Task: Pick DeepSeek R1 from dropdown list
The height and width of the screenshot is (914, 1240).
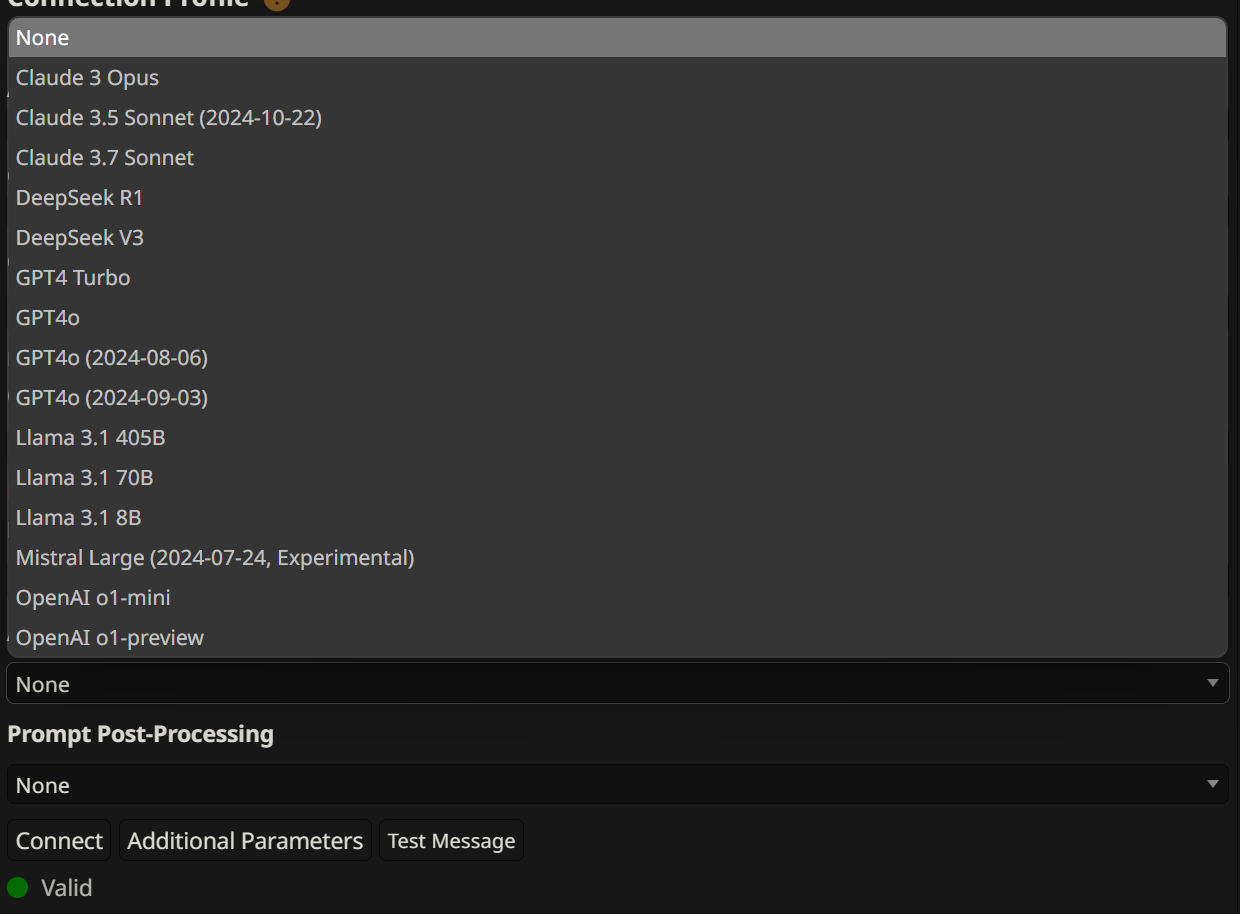Action: tap(617, 198)
